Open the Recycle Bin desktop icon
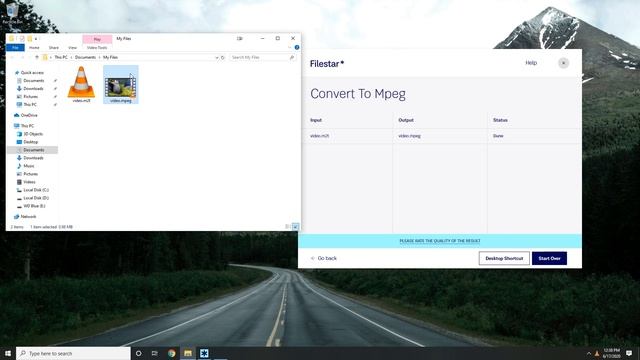Image resolution: width=640 pixels, height=360 pixels. click(x=12, y=13)
